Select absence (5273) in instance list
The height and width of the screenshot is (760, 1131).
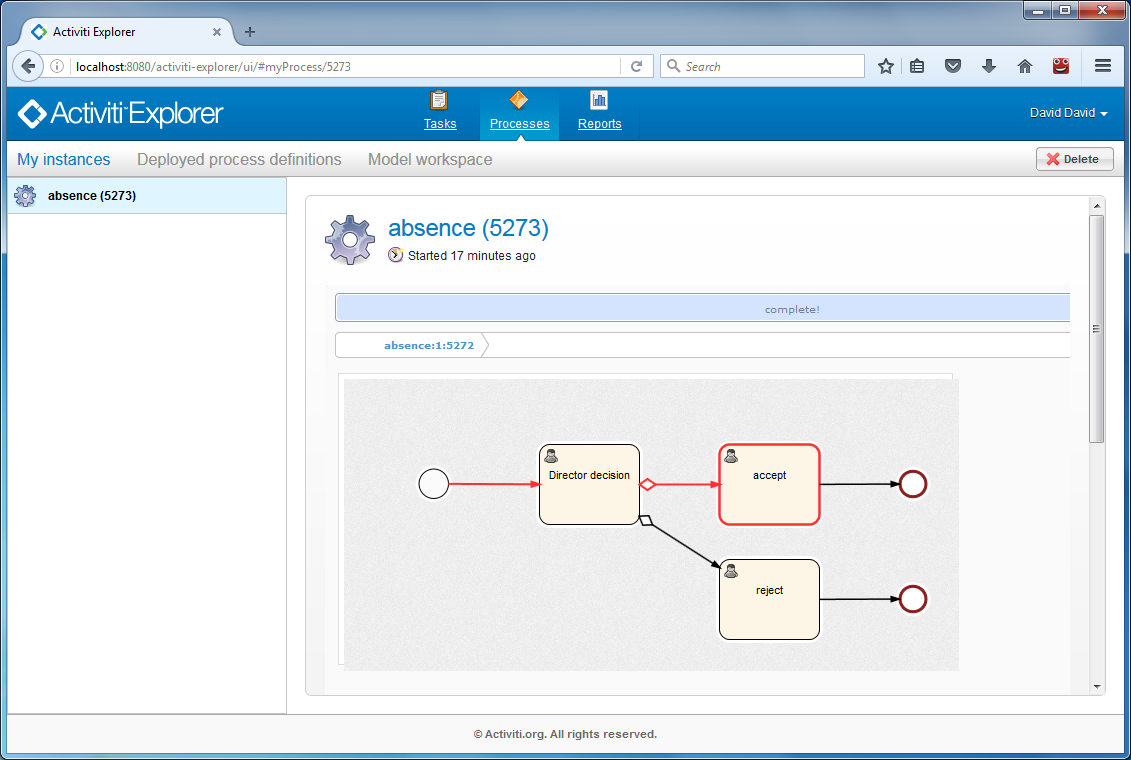(x=92, y=196)
